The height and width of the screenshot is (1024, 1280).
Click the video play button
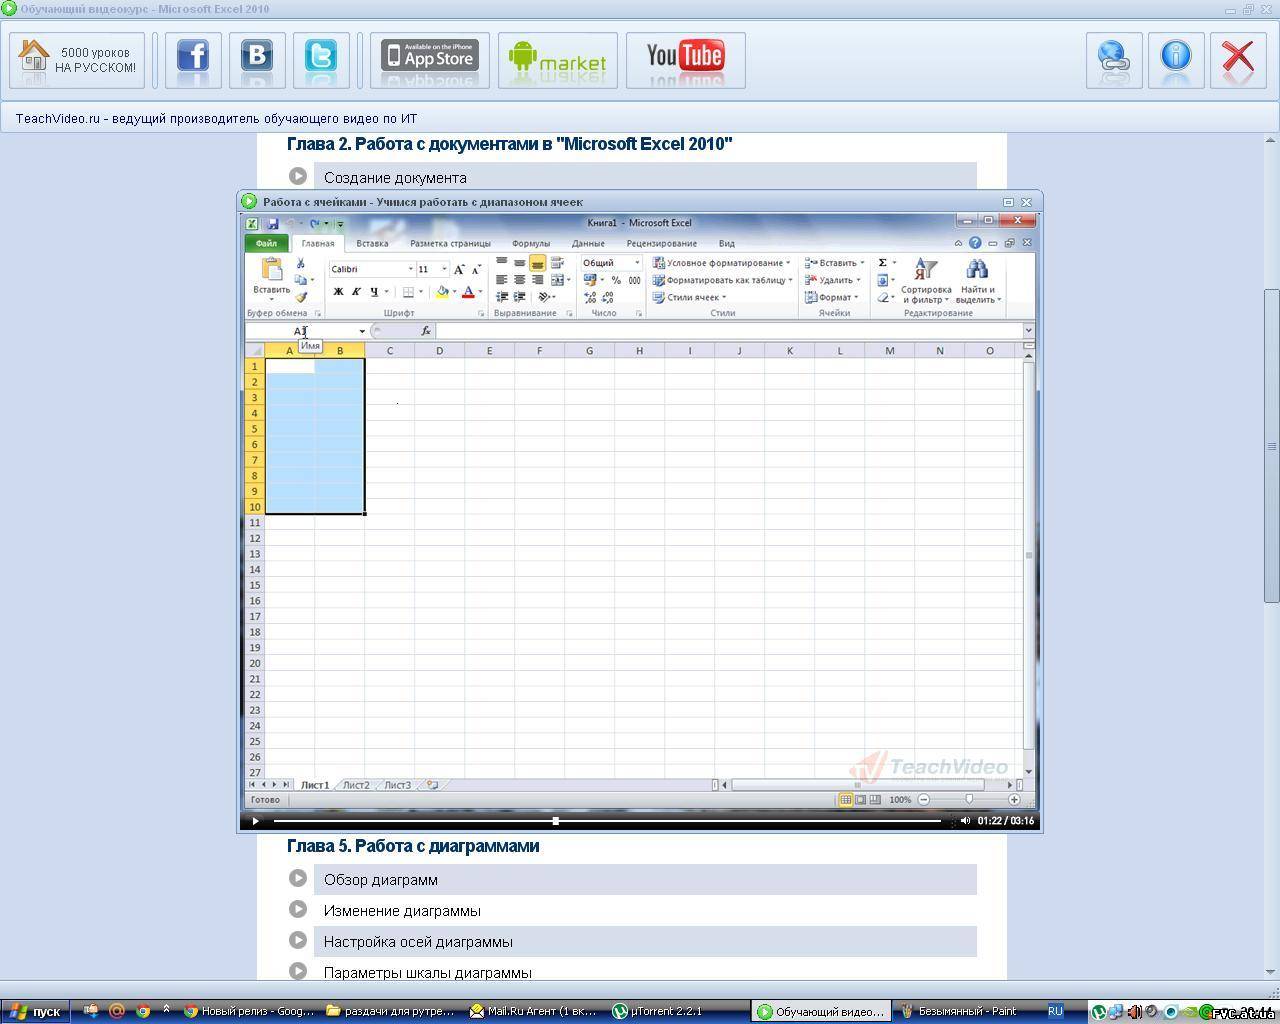255,821
